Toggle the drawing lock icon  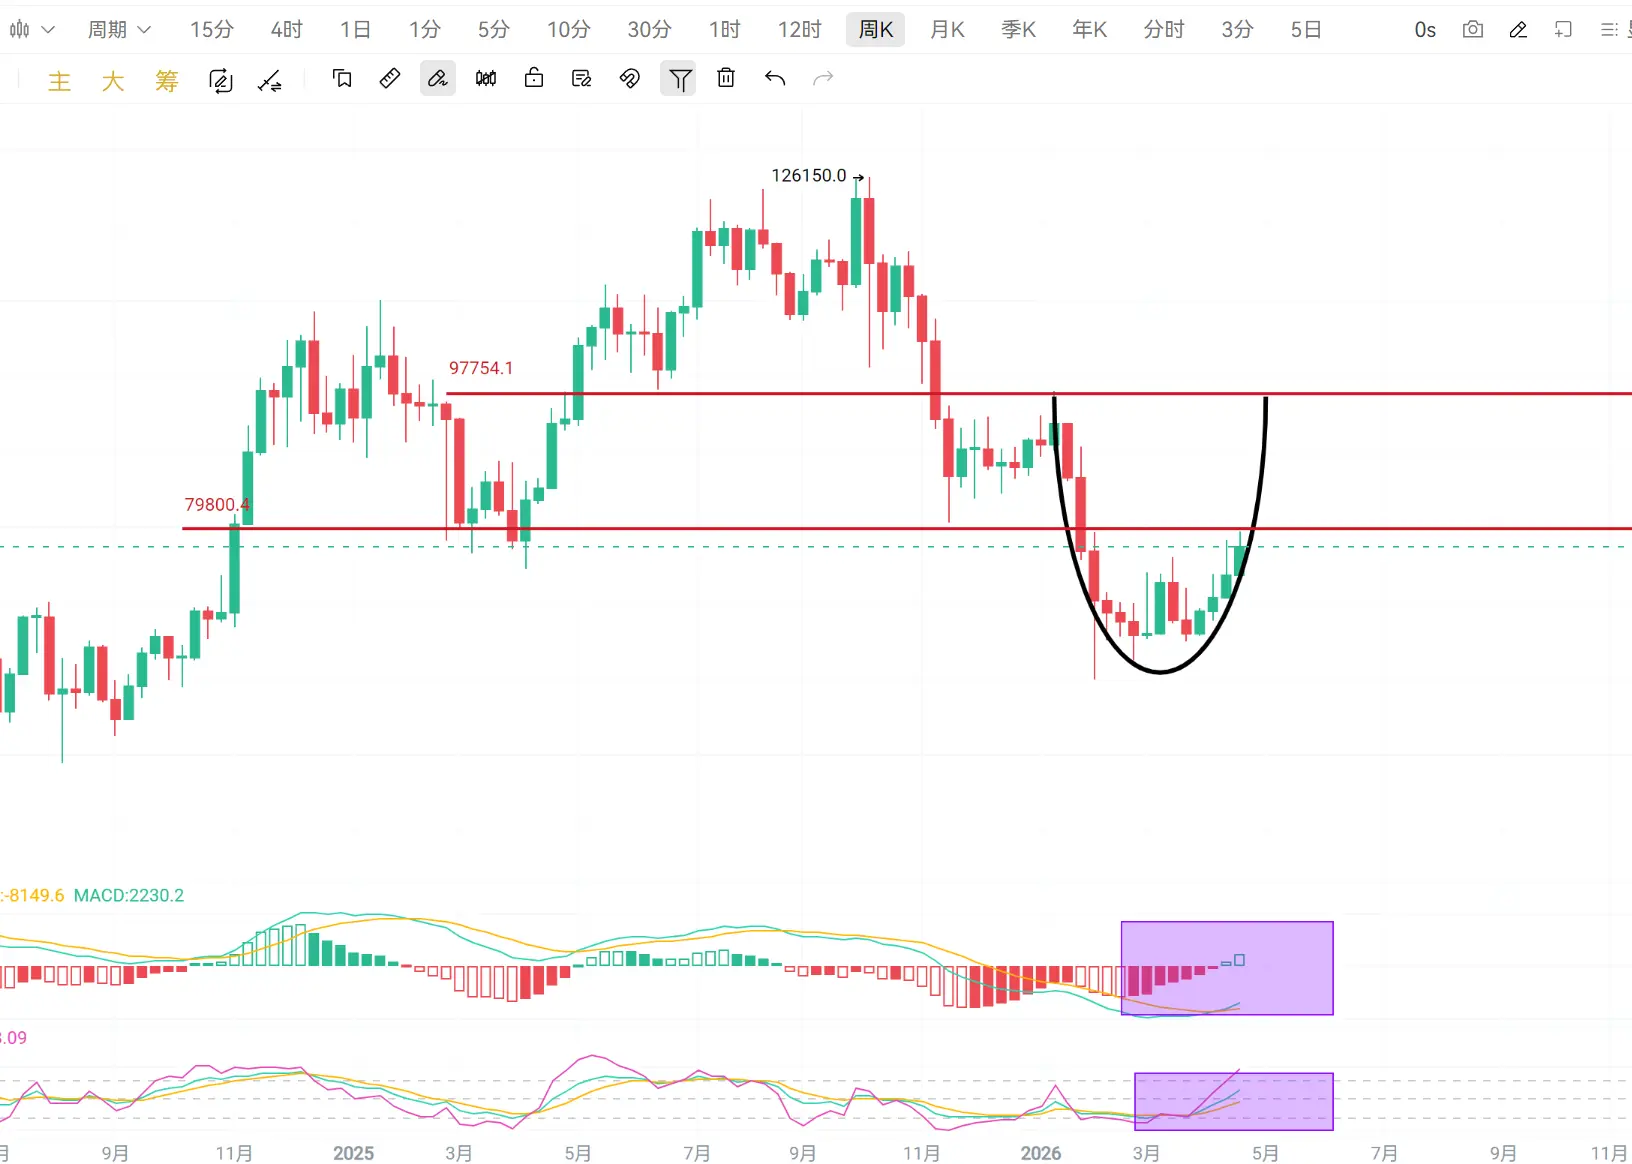pyautogui.click(x=534, y=78)
